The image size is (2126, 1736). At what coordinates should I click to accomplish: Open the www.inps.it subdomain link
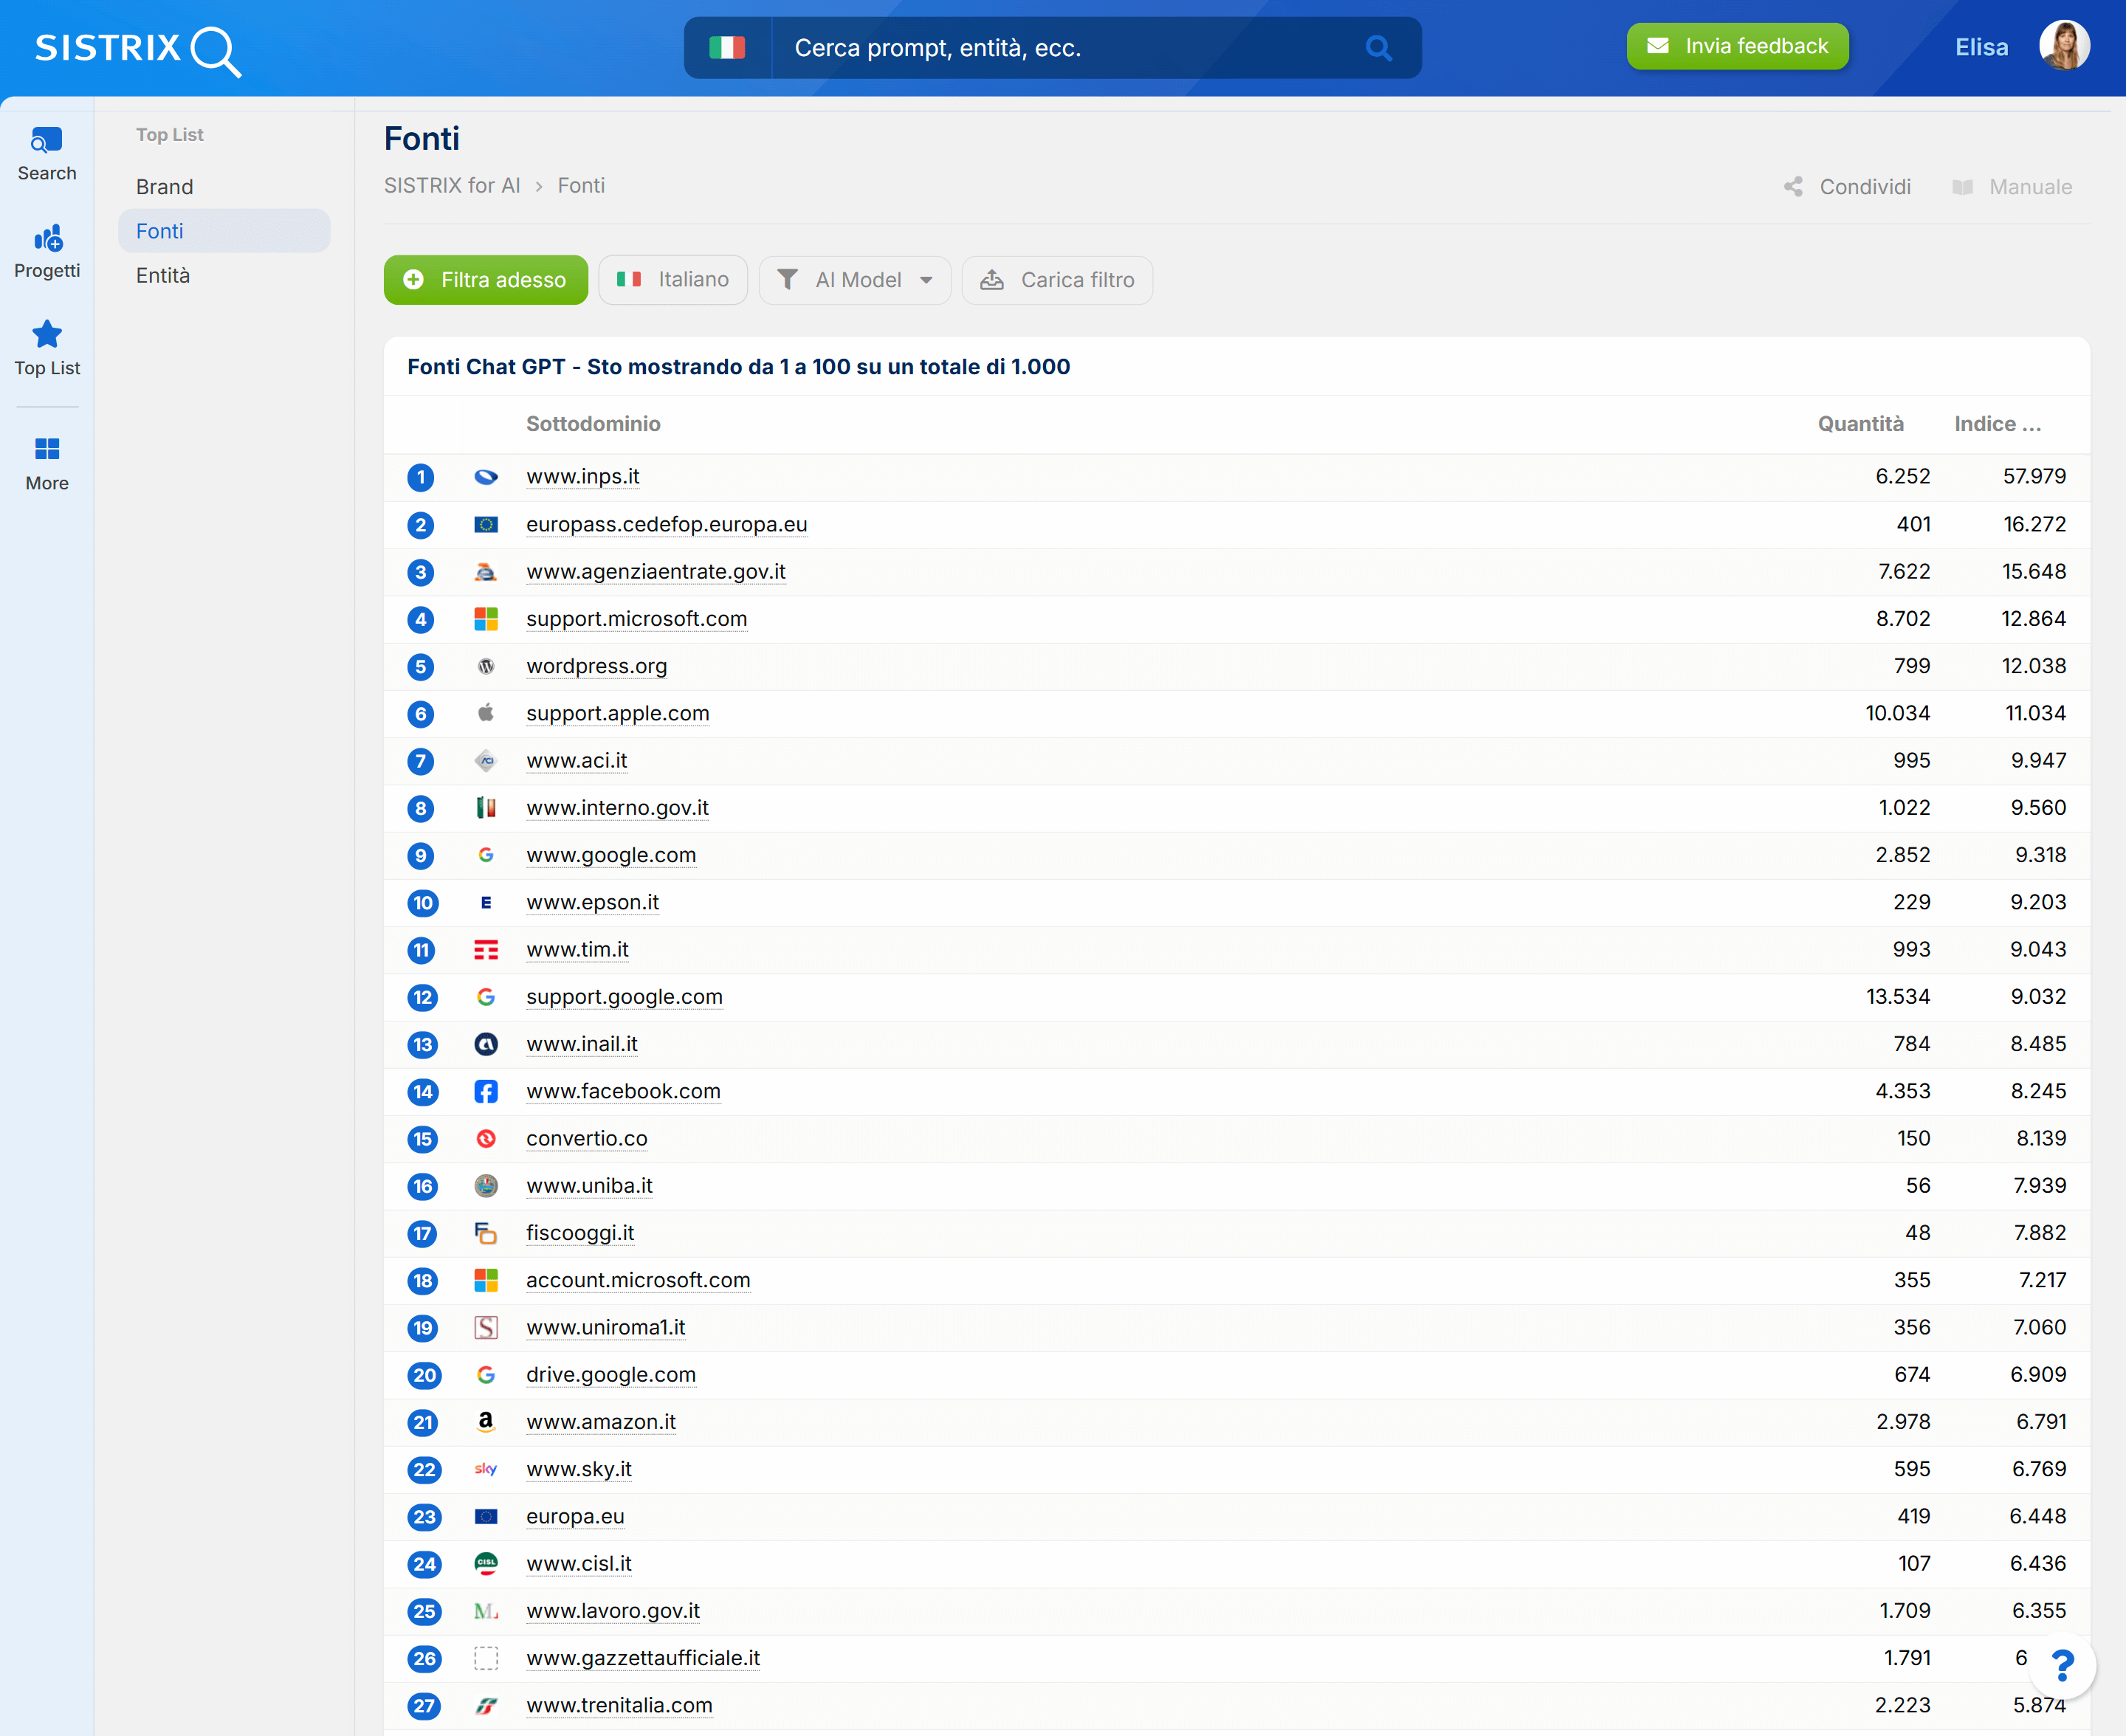click(x=583, y=476)
